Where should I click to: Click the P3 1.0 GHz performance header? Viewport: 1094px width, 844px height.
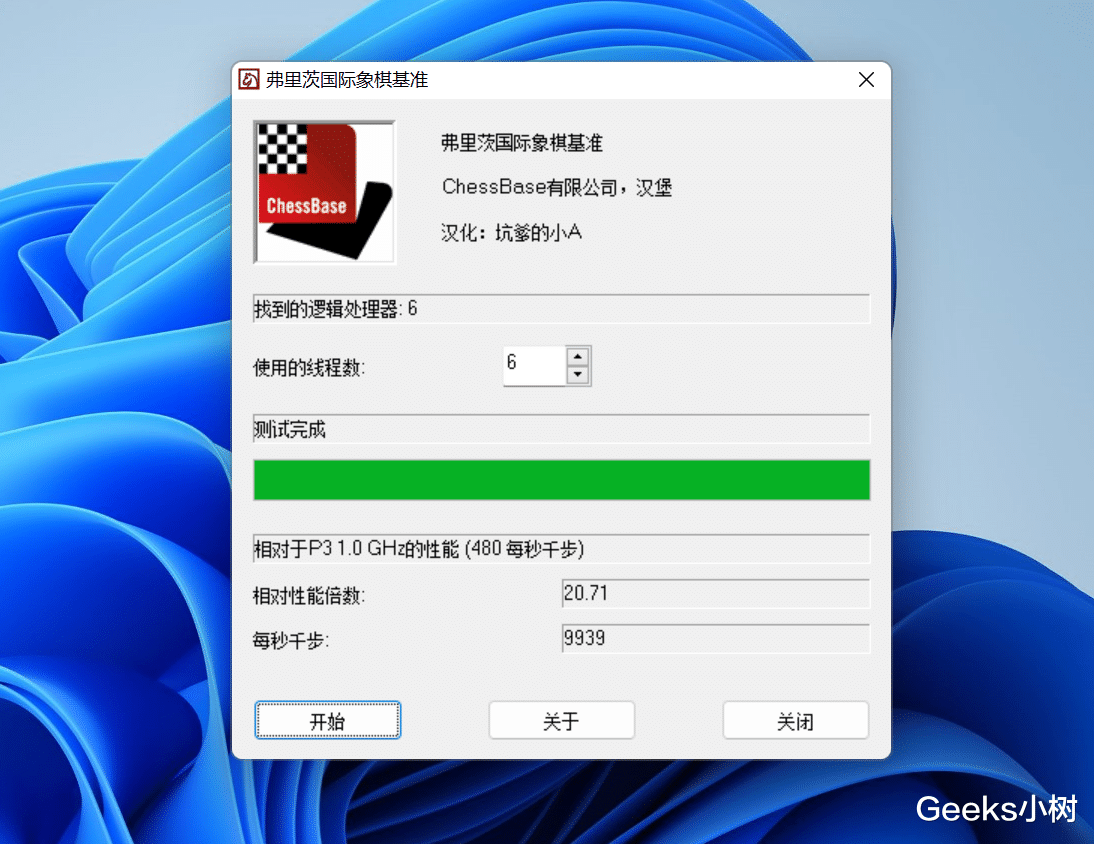click(x=561, y=549)
